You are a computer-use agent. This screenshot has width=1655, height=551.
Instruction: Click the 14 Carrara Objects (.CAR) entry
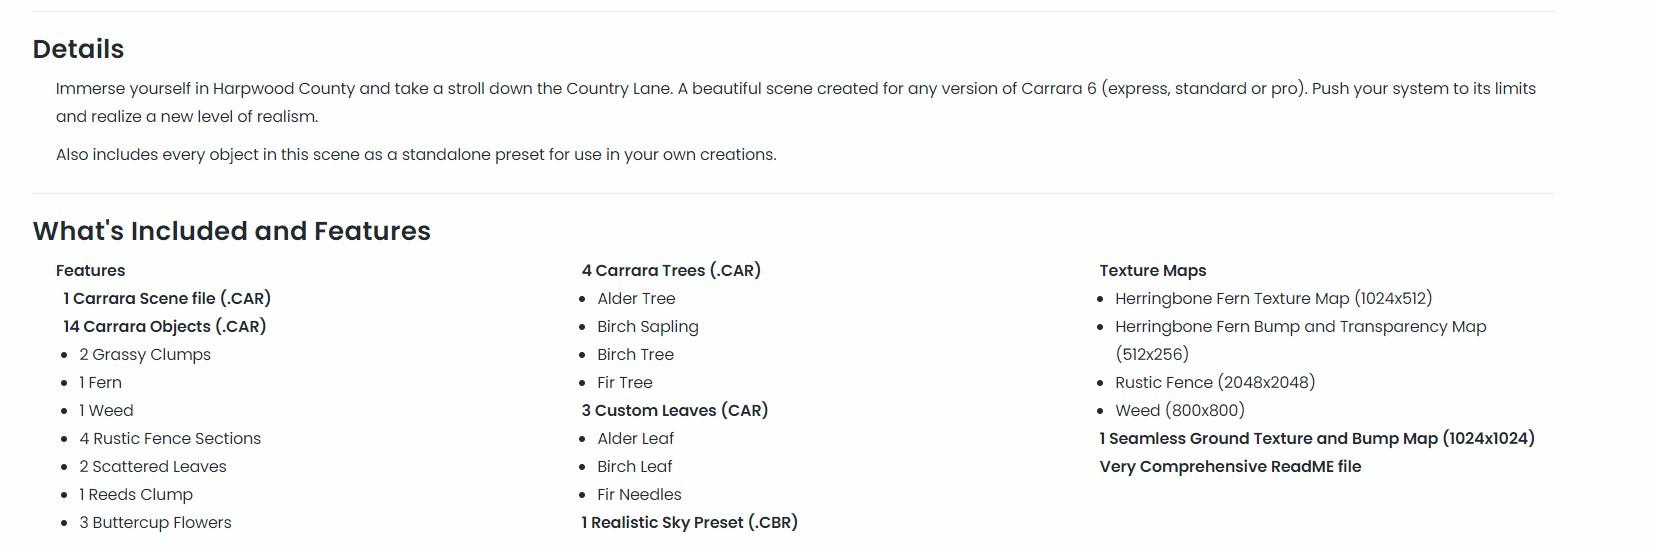pyautogui.click(x=165, y=327)
